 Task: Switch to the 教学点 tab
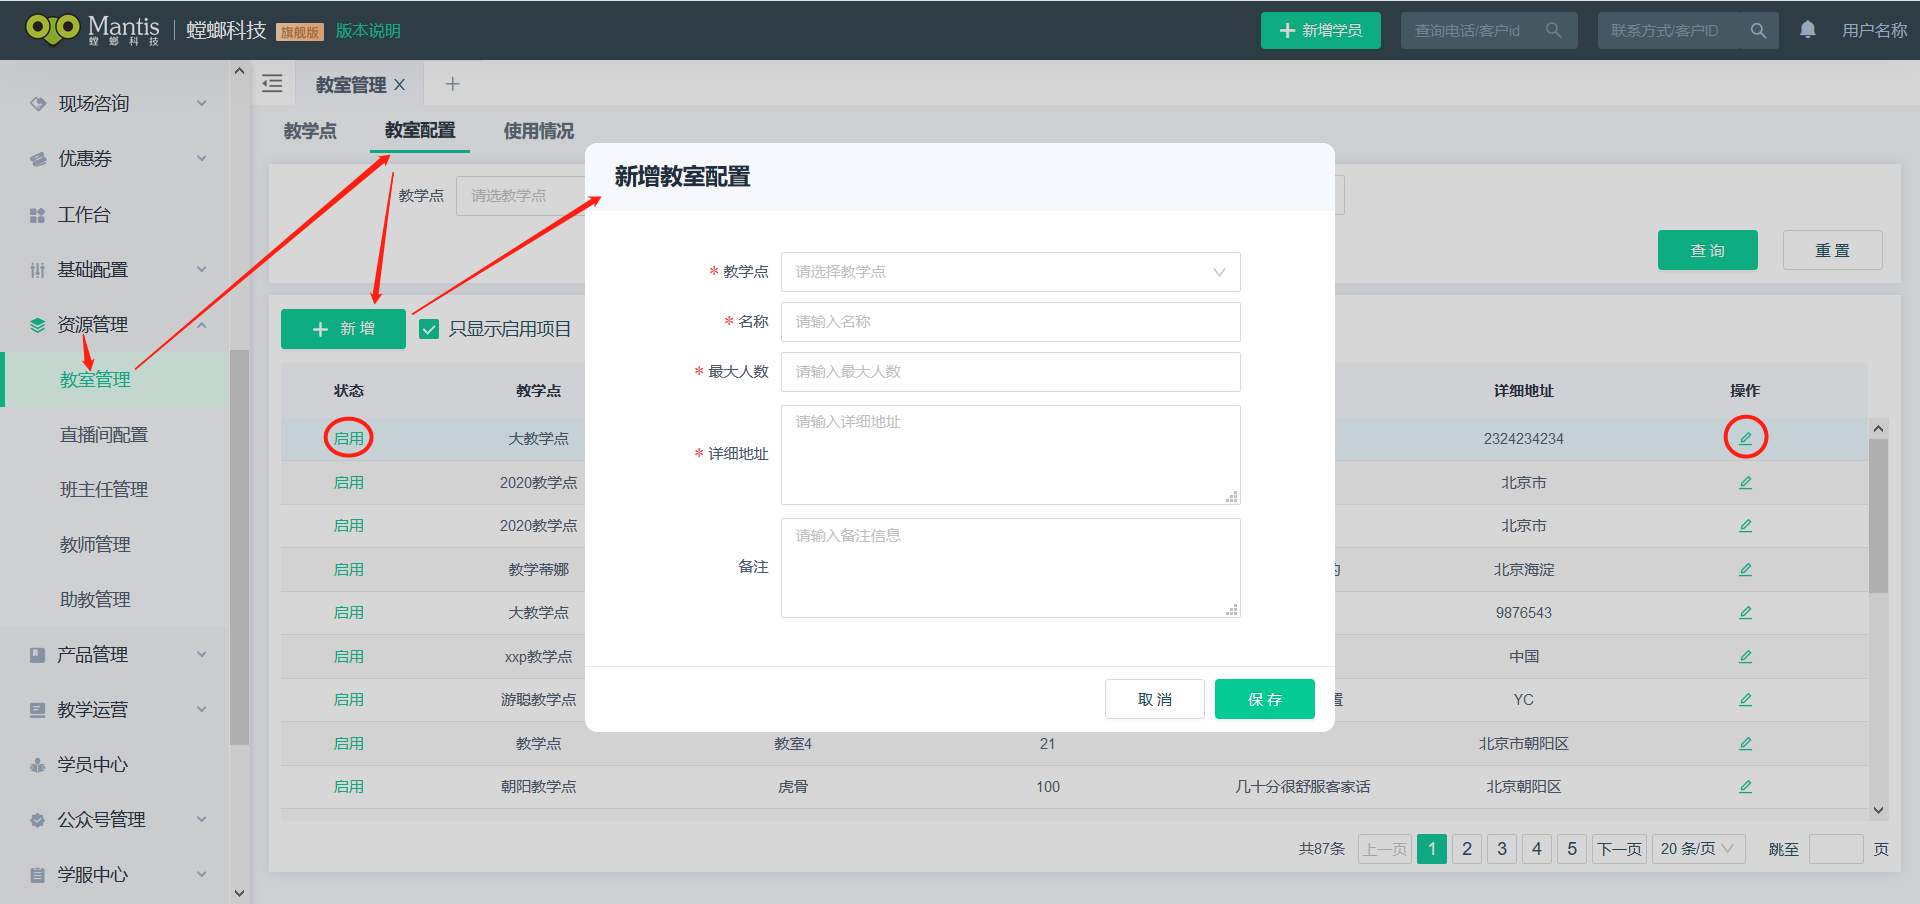[310, 131]
